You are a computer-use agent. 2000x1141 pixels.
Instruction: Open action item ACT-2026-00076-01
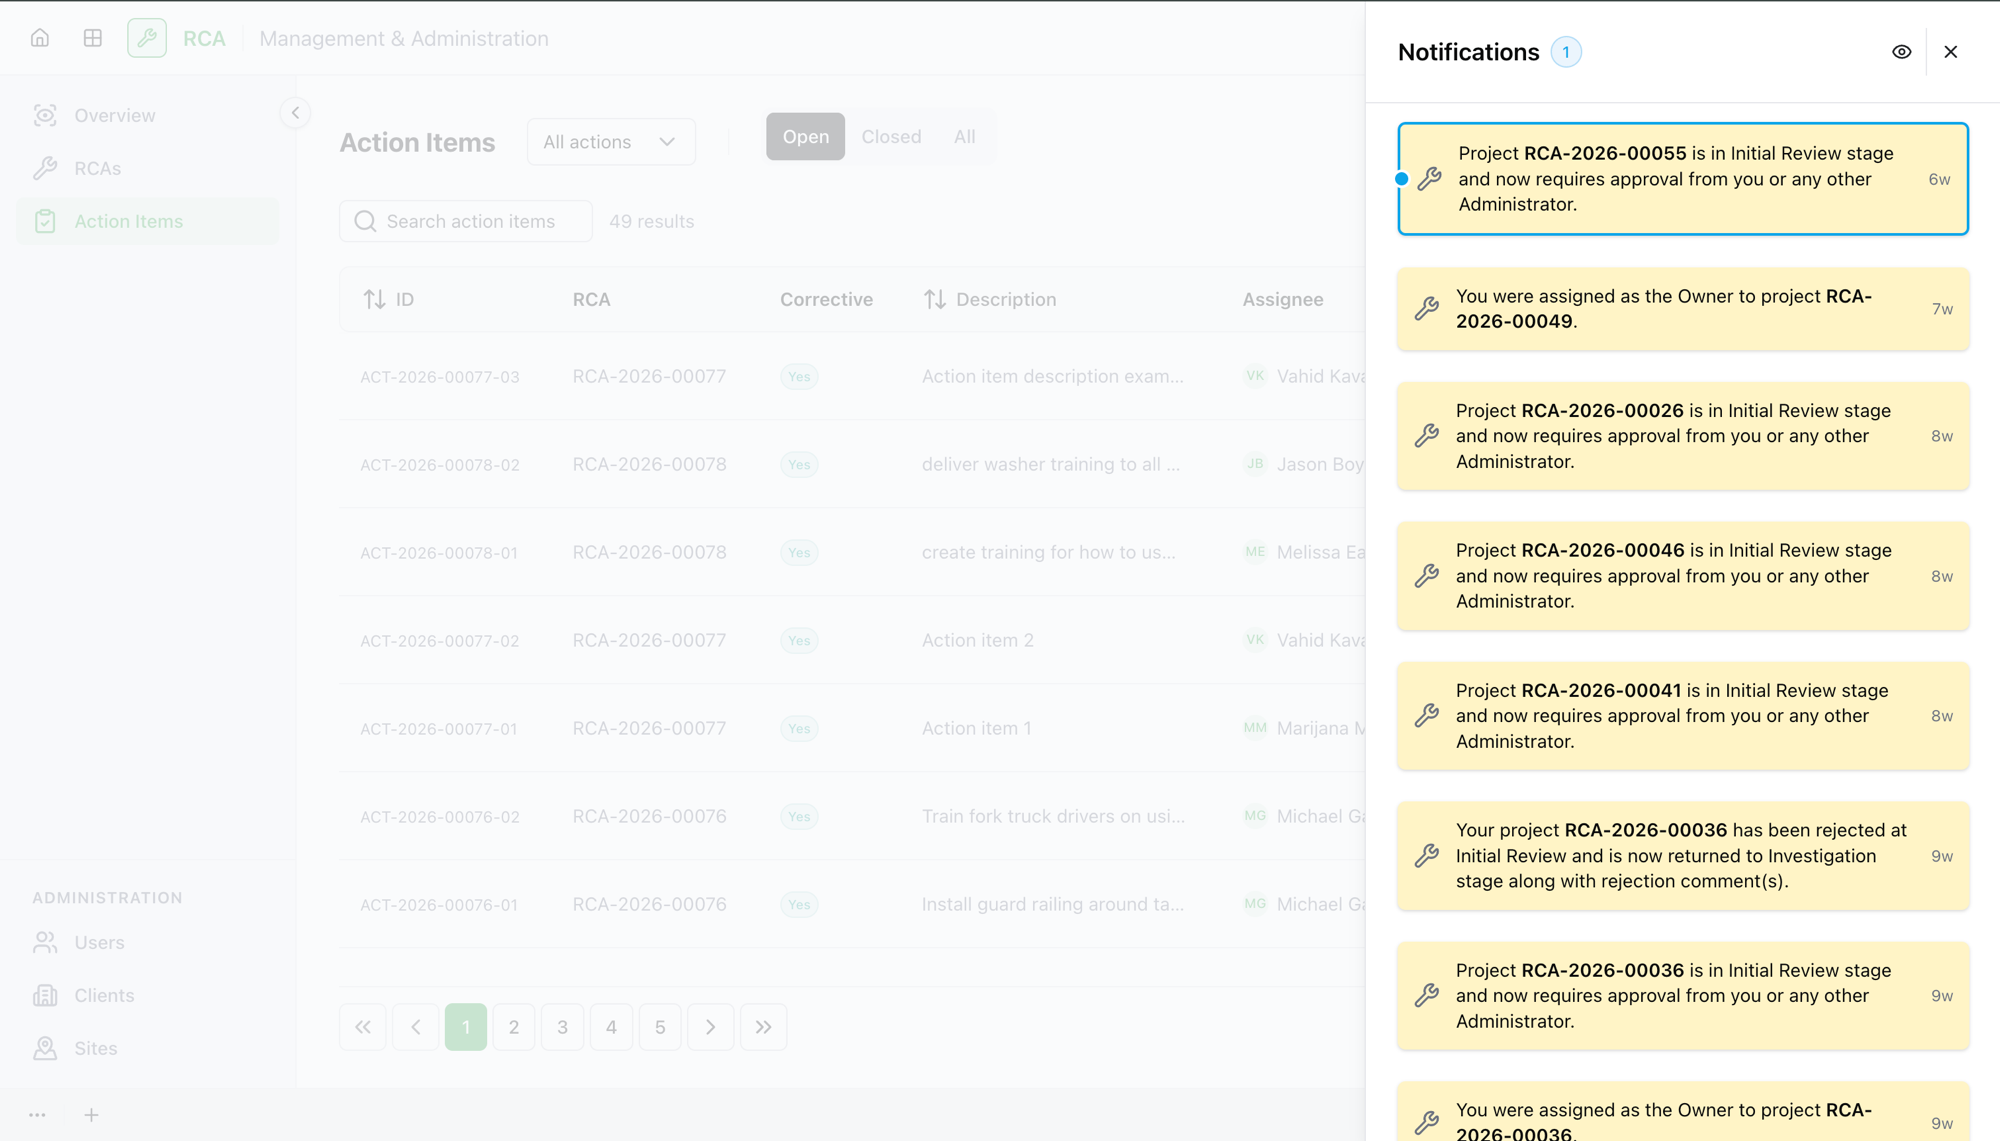click(x=439, y=905)
